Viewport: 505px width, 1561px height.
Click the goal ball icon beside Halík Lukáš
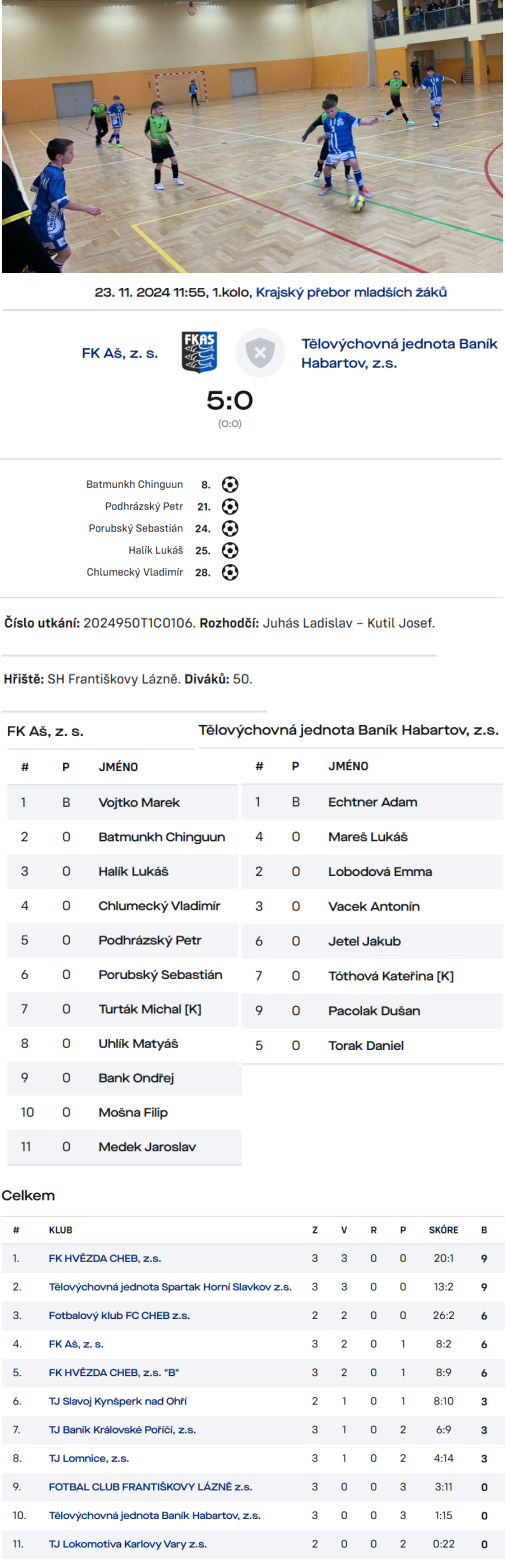coord(230,550)
